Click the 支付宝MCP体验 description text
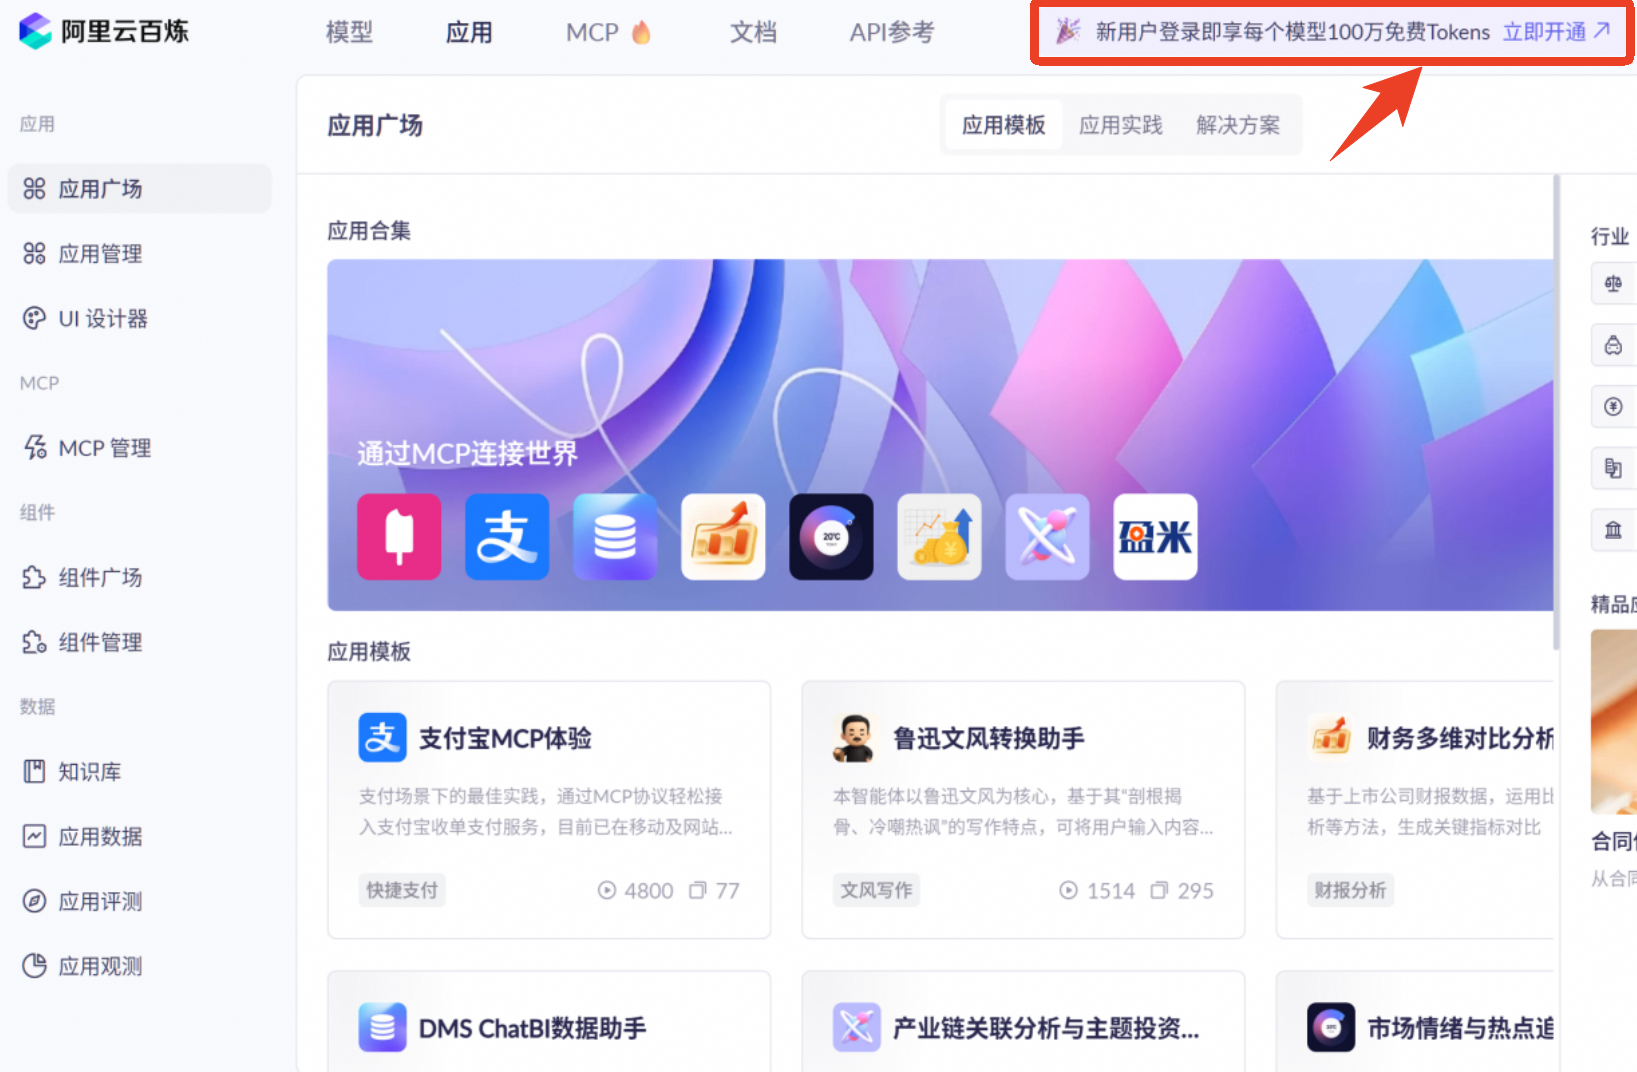The width and height of the screenshot is (1637, 1072). pyautogui.click(x=546, y=811)
